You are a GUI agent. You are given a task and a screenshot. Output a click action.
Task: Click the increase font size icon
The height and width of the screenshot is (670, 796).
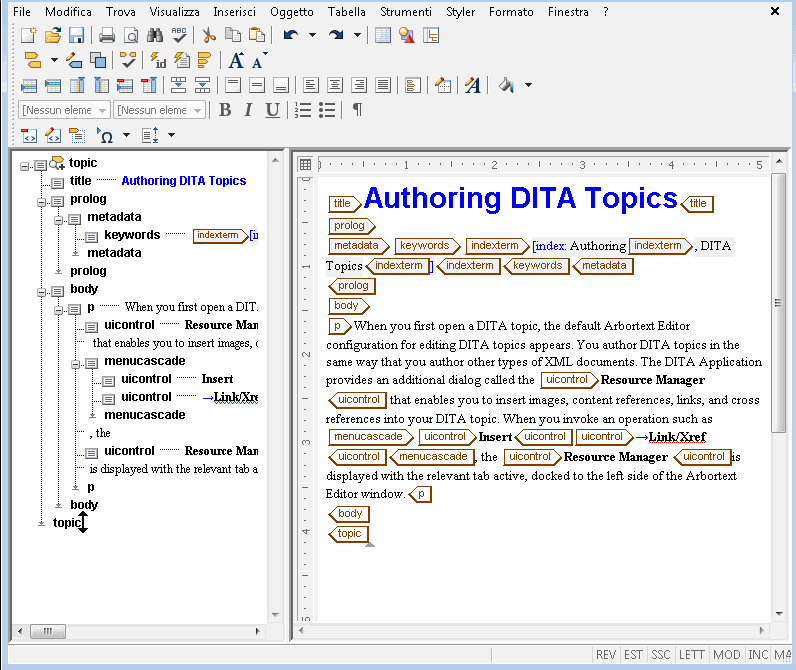236,60
